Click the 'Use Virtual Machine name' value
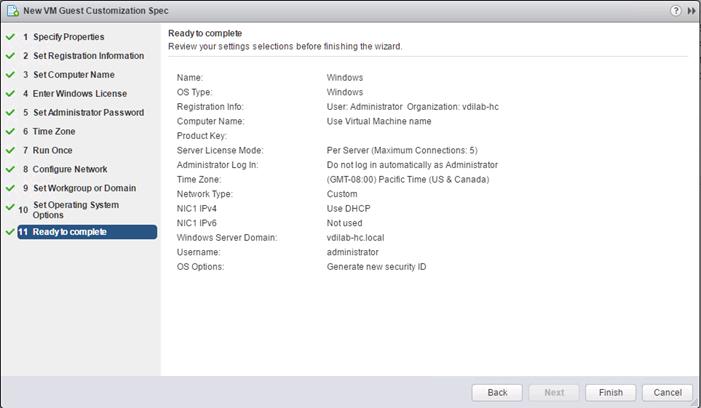Image resolution: width=701 pixels, height=408 pixels. pos(379,121)
